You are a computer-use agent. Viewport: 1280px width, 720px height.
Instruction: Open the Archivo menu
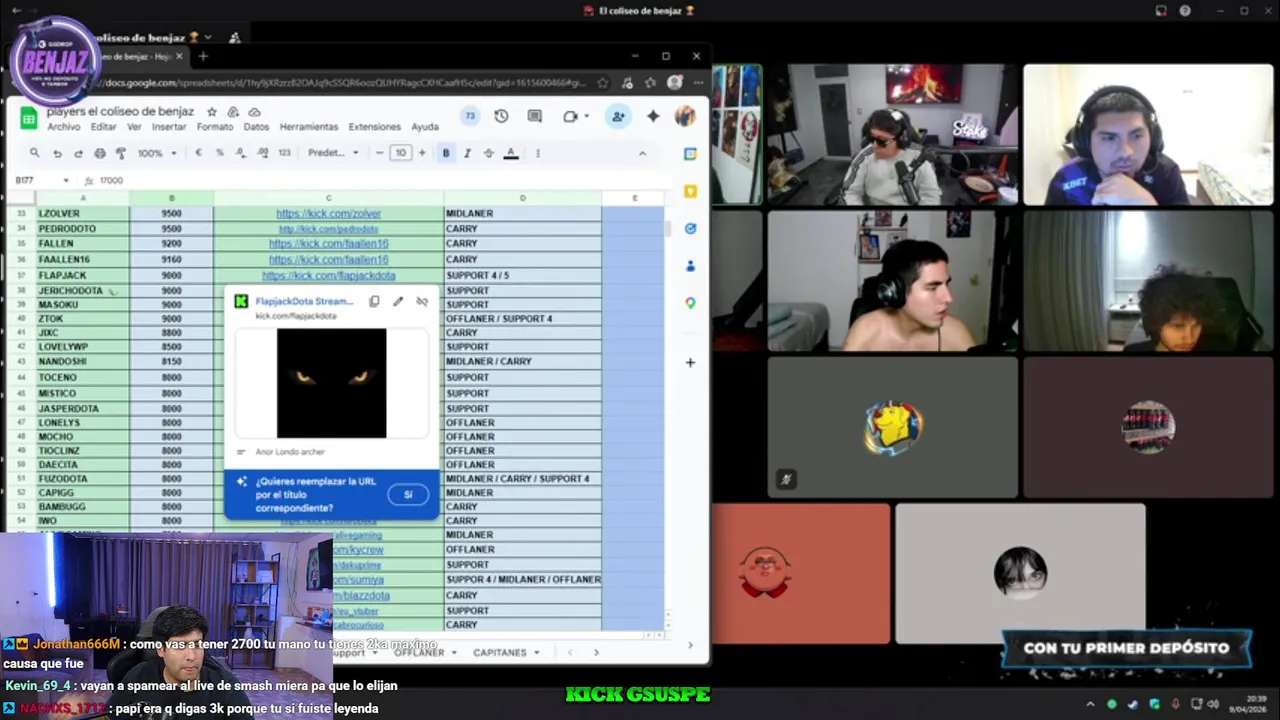click(63, 127)
